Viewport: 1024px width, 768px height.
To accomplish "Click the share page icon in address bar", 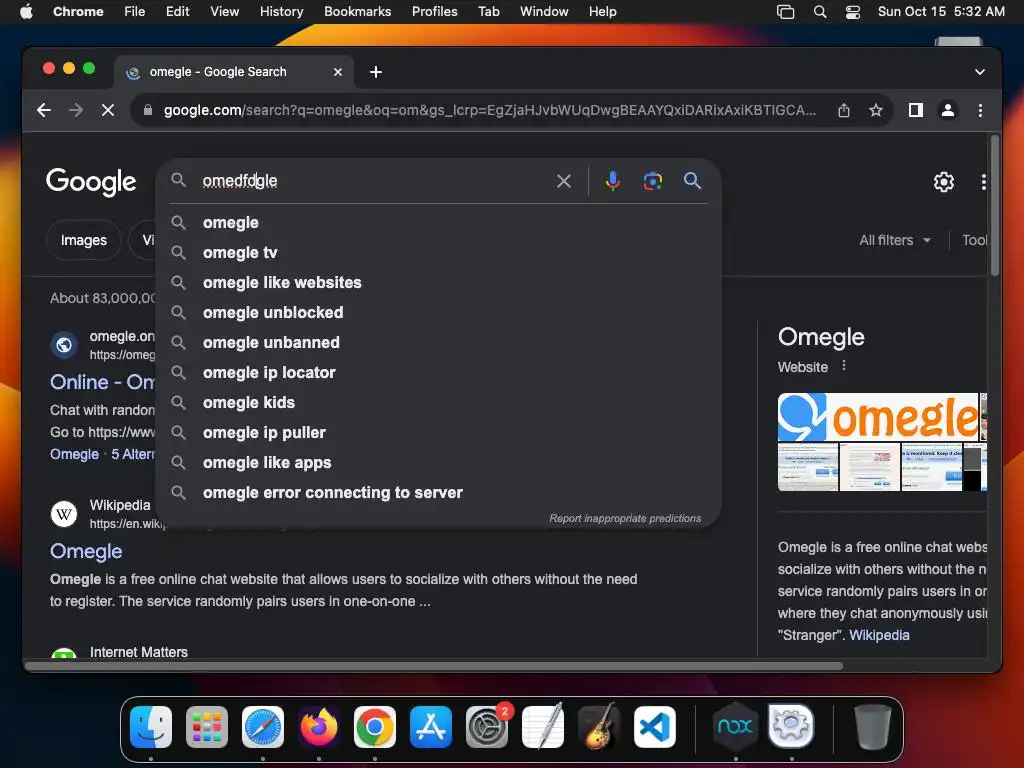I will (844, 110).
